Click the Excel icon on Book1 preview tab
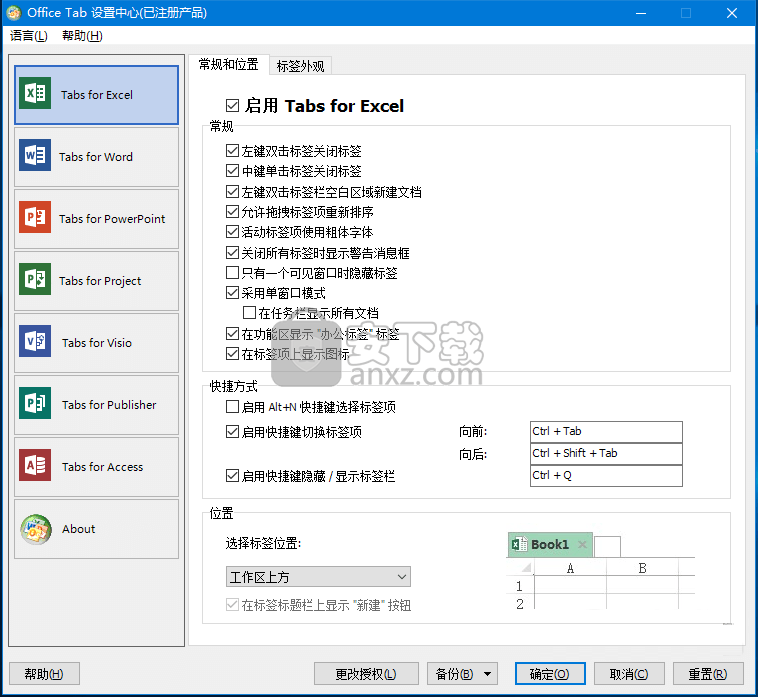Image resolution: width=758 pixels, height=697 pixels. click(519, 544)
